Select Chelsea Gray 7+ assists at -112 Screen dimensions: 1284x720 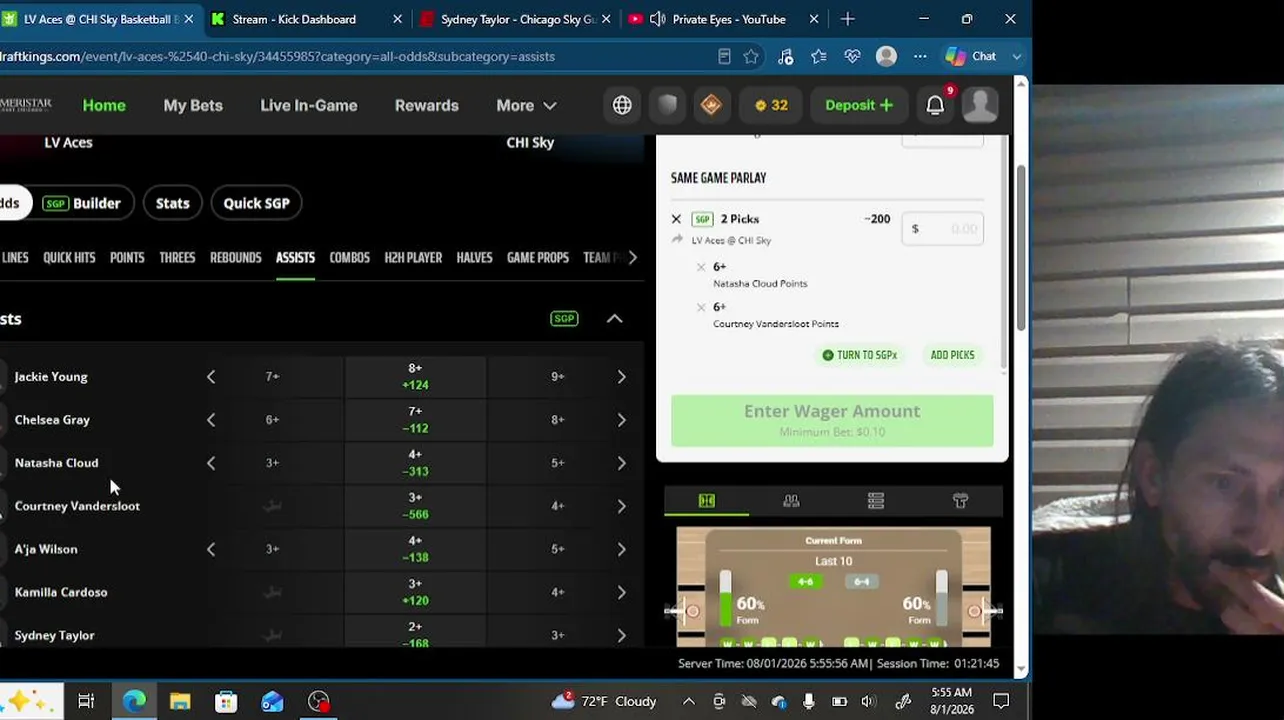coord(415,419)
